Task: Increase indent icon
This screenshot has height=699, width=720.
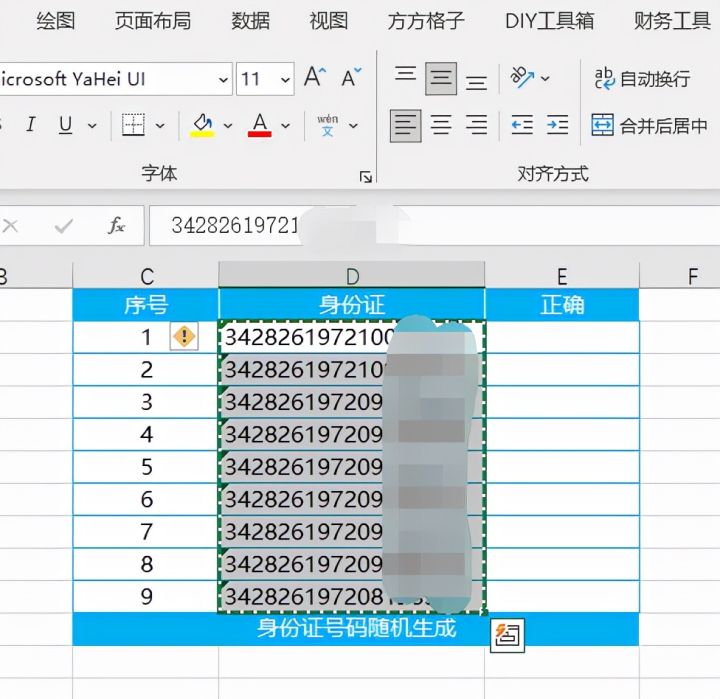Action: click(x=557, y=125)
